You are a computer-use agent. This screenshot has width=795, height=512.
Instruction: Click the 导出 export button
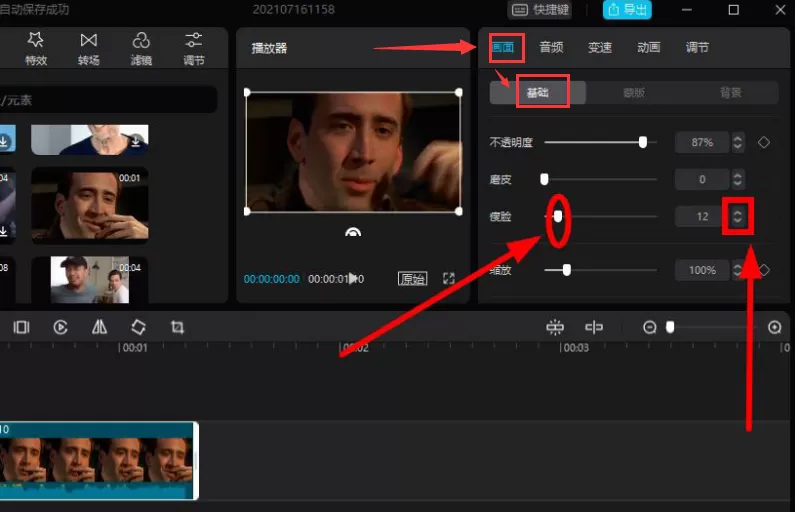(x=627, y=10)
